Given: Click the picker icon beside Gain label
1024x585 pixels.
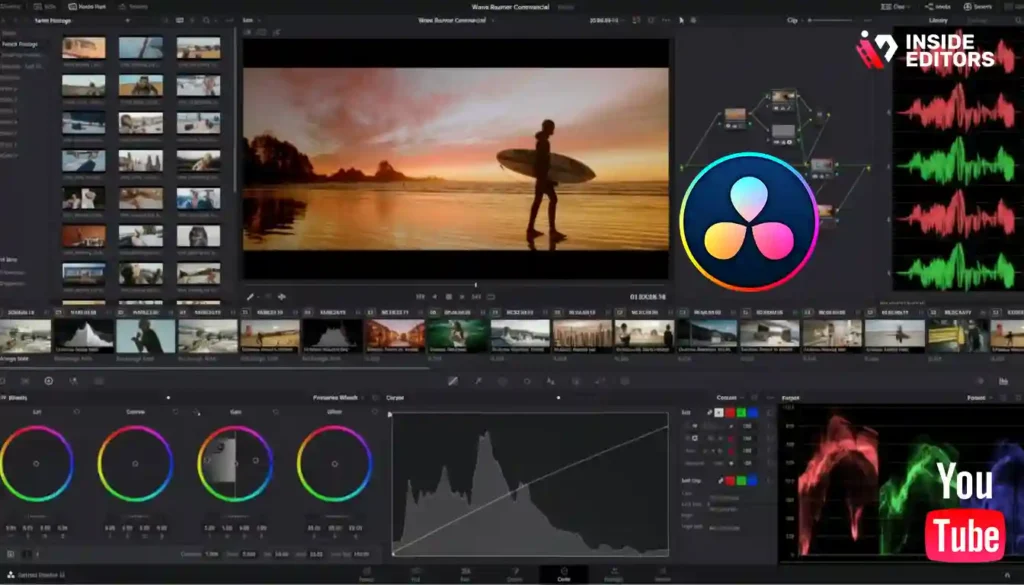Looking at the screenshot, I should click(196, 412).
